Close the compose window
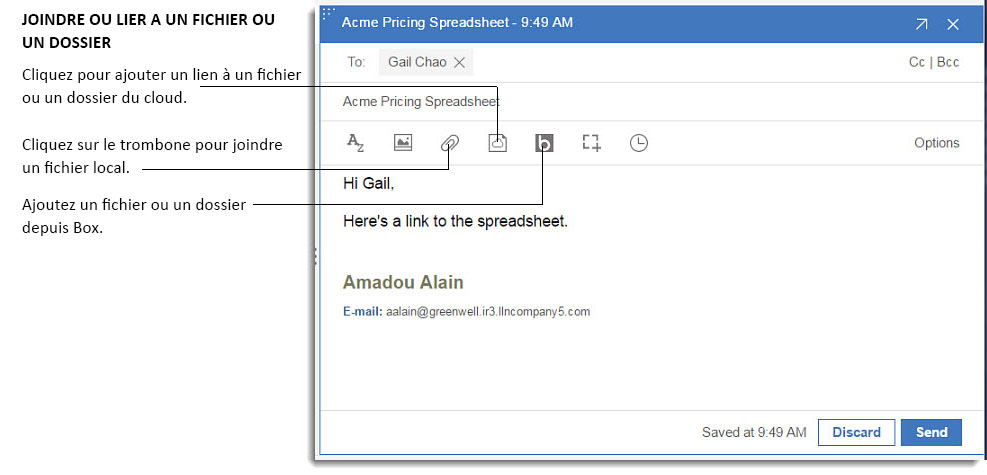The width and height of the screenshot is (987, 475). [953, 23]
